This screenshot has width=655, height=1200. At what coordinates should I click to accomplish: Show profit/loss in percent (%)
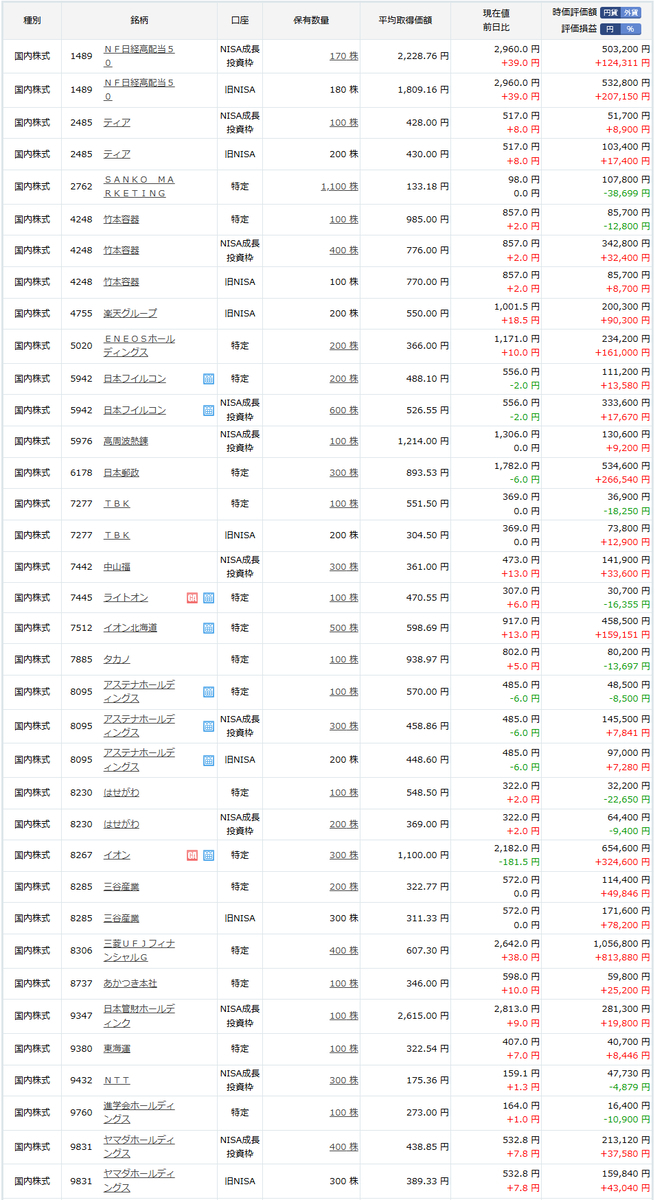(630, 28)
